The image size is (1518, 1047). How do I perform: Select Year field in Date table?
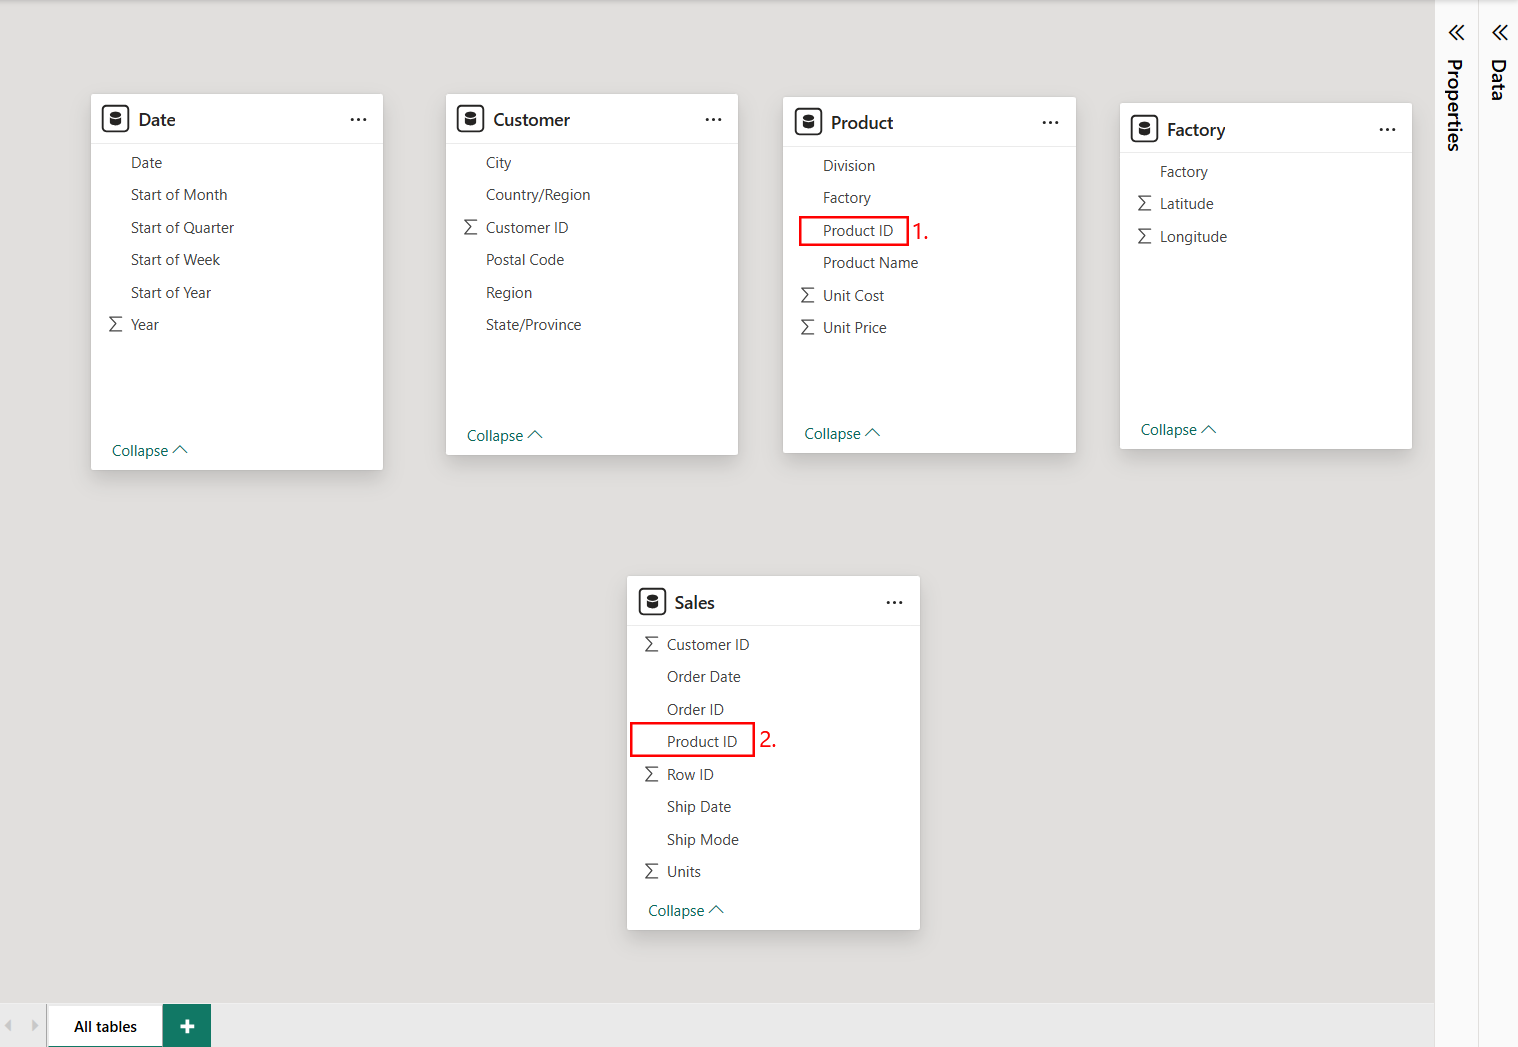(x=145, y=325)
